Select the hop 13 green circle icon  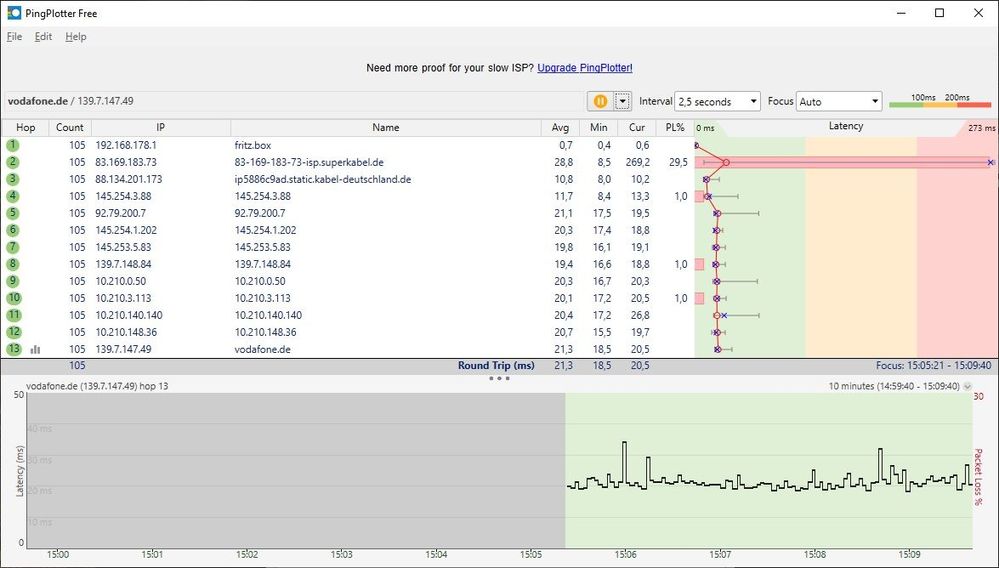point(13,349)
